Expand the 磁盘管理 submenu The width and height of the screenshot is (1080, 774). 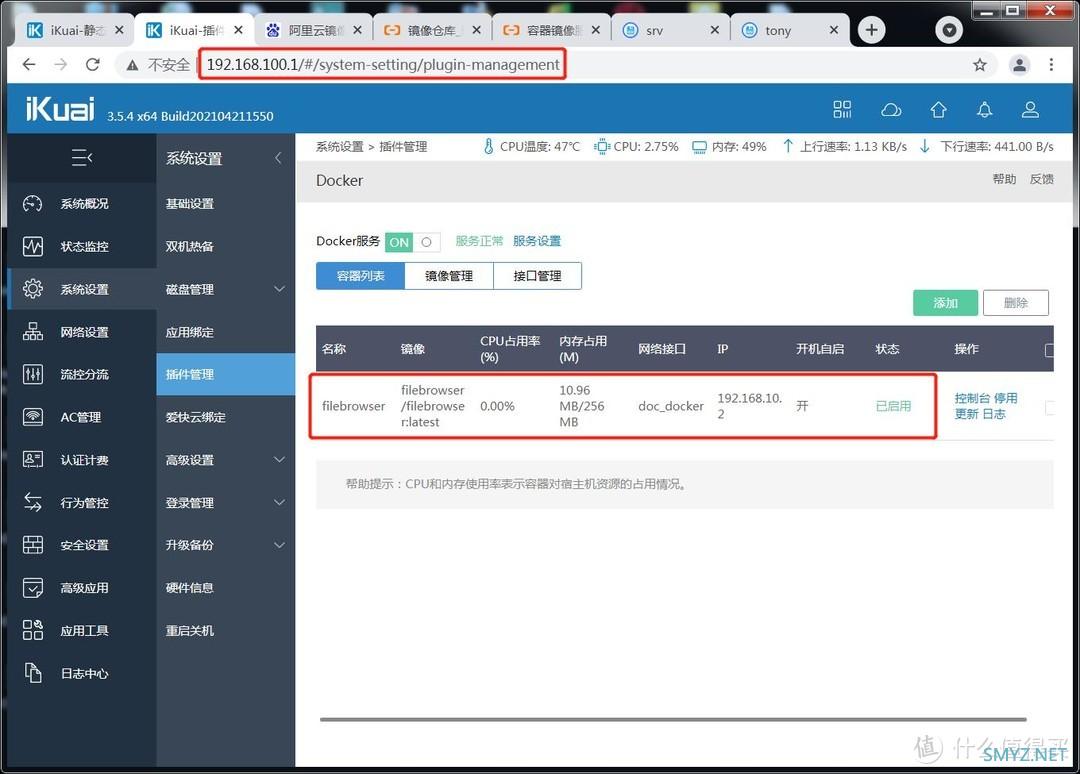click(279, 289)
